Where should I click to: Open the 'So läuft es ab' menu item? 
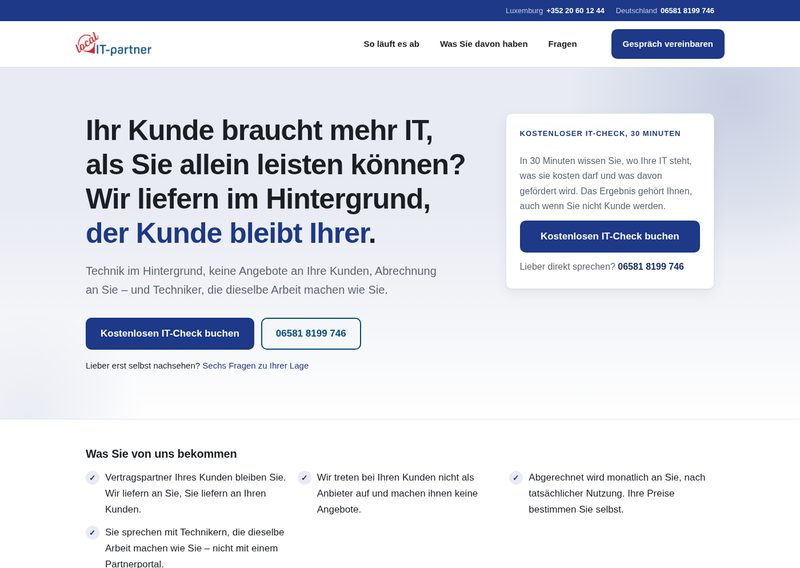pos(391,44)
